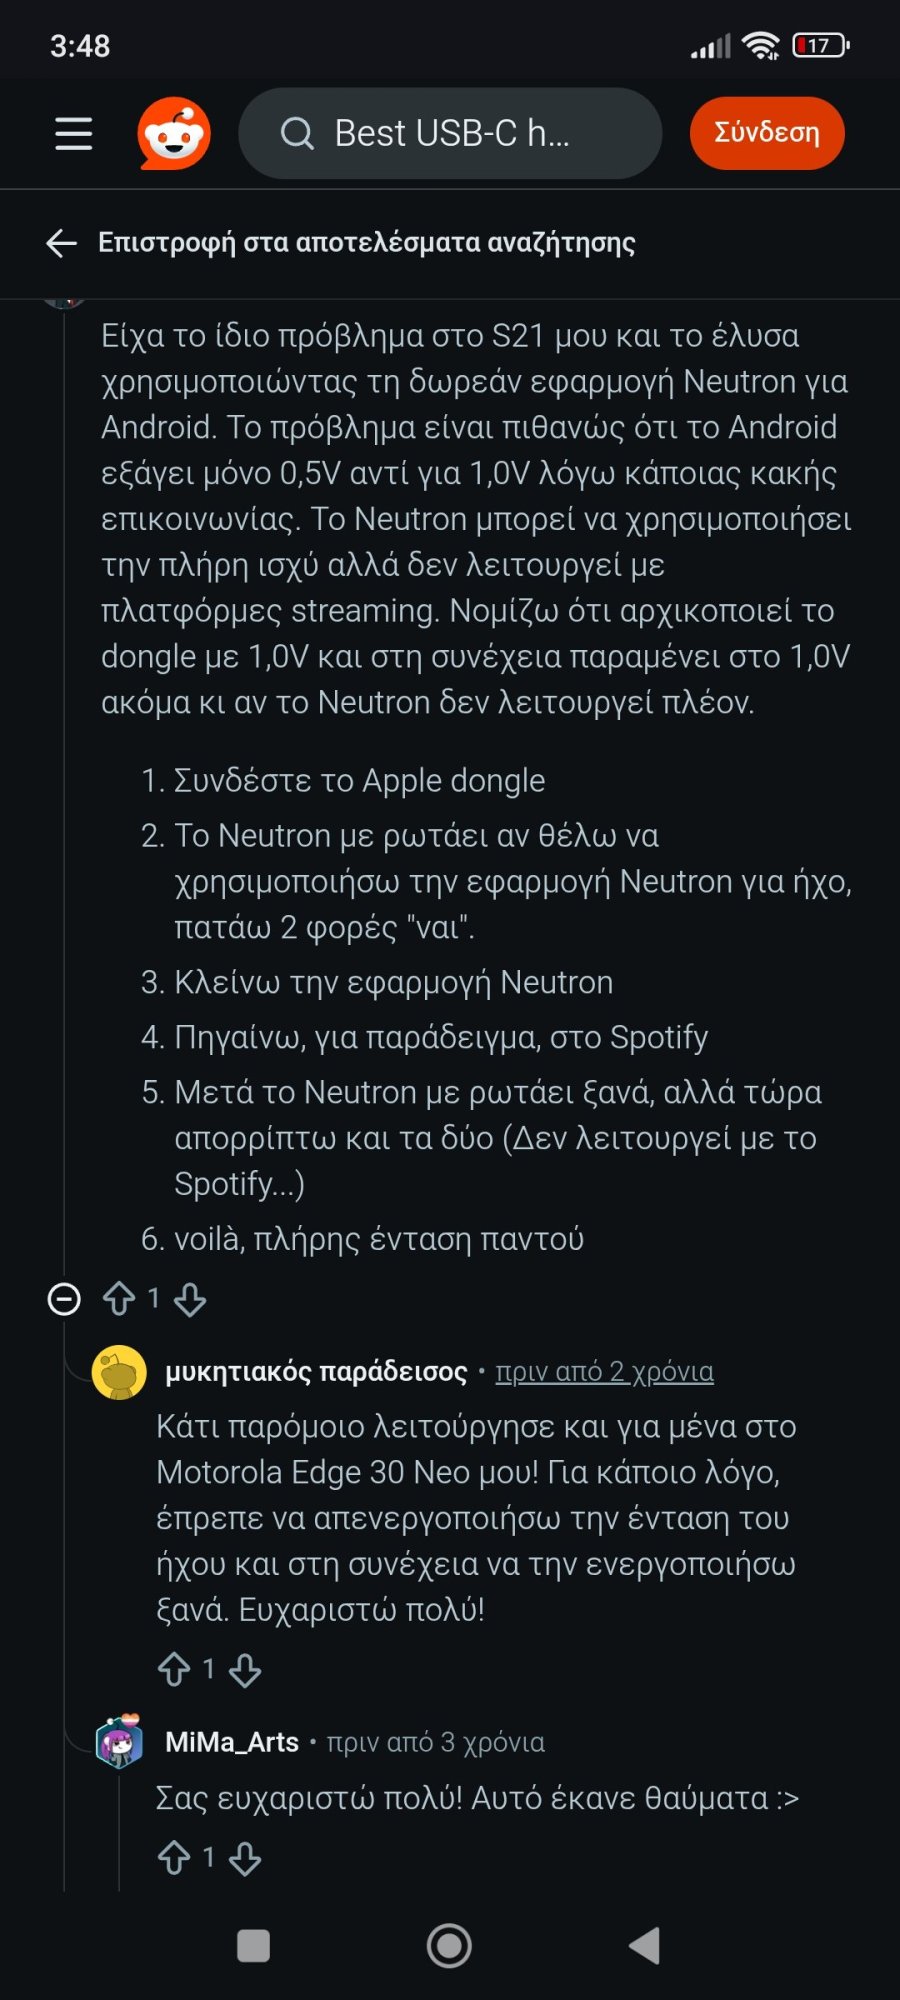Downvote the main Neutron comment
The image size is (900, 2000).
[x=190, y=1301]
